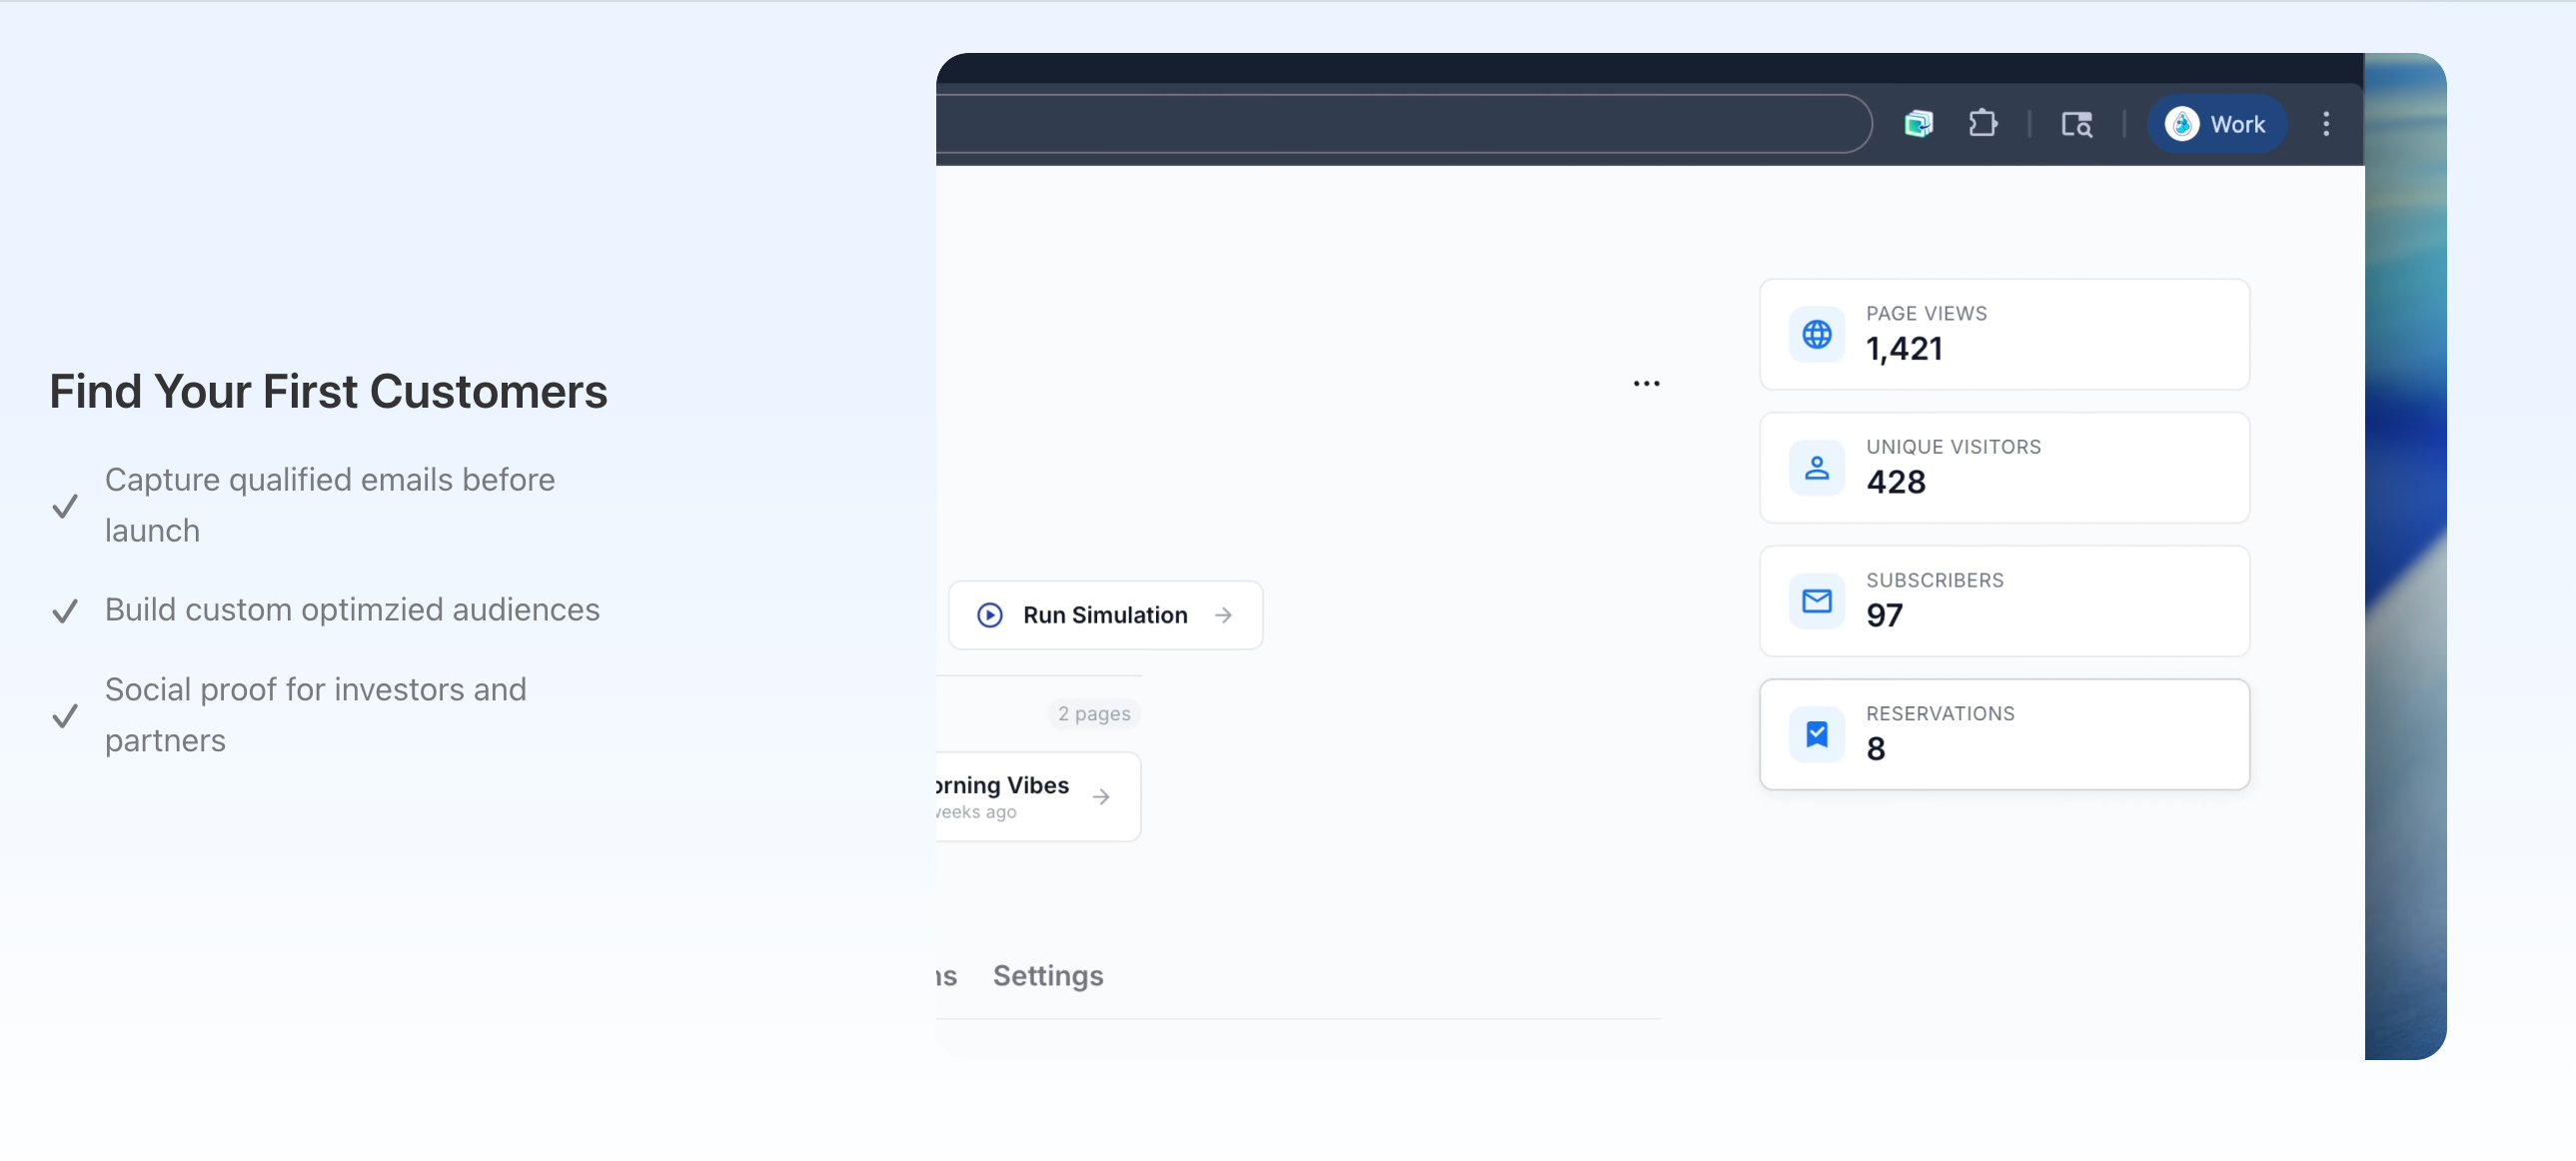The height and width of the screenshot is (1161, 2576).
Task: Click the play icon beside Run Simulation
Action: coord(989,615)
